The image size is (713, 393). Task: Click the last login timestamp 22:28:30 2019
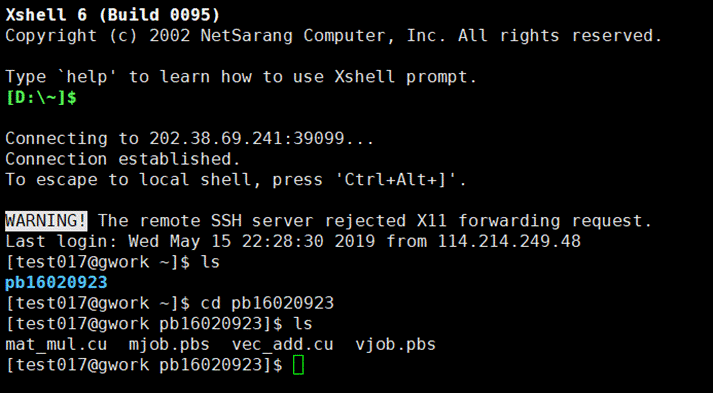(x=308, y=241)
